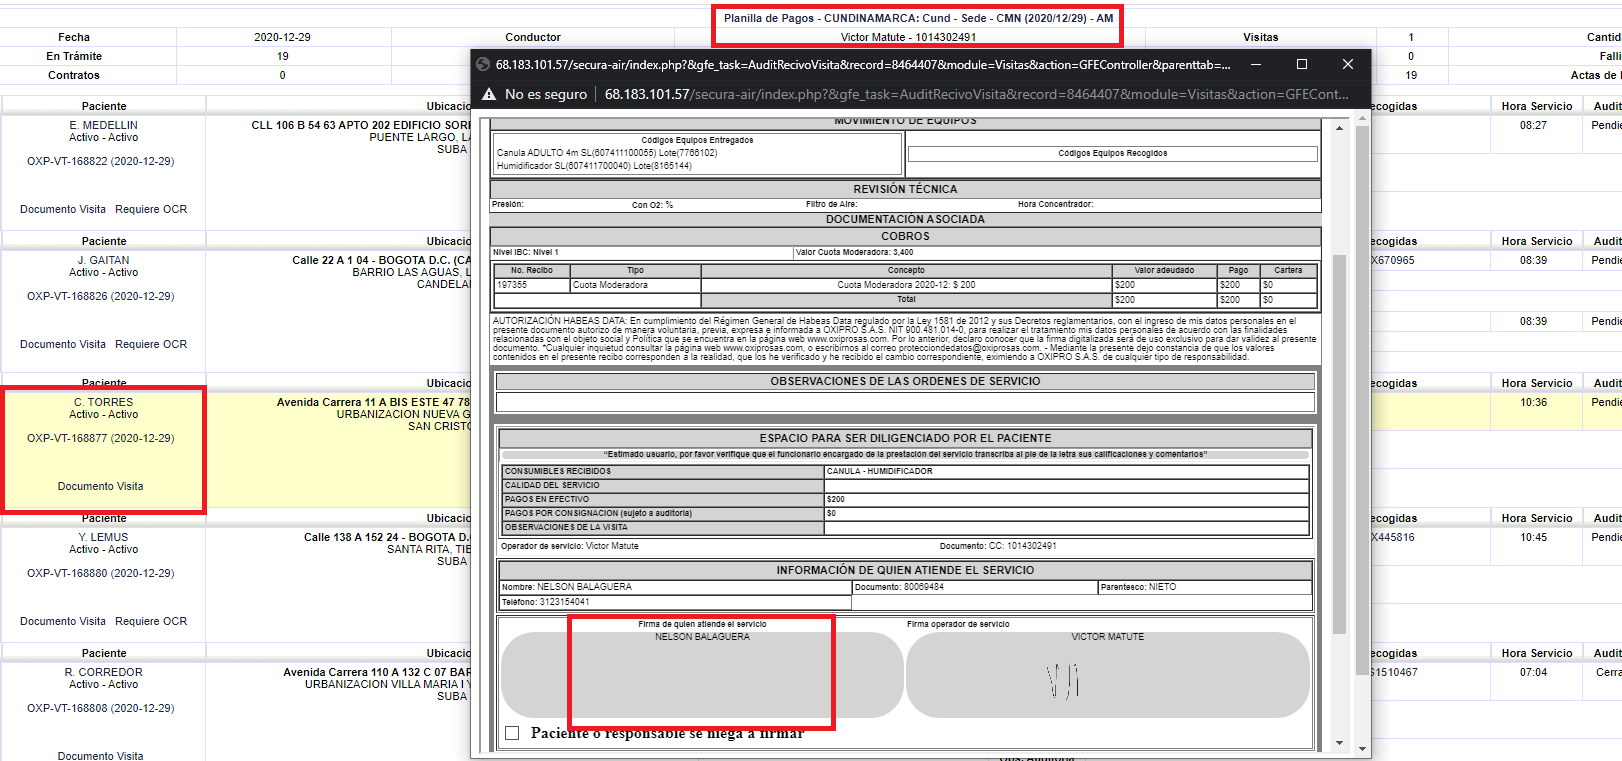
Task: Click 'En Trámite' count 19
Action: [x=282, y=56]
